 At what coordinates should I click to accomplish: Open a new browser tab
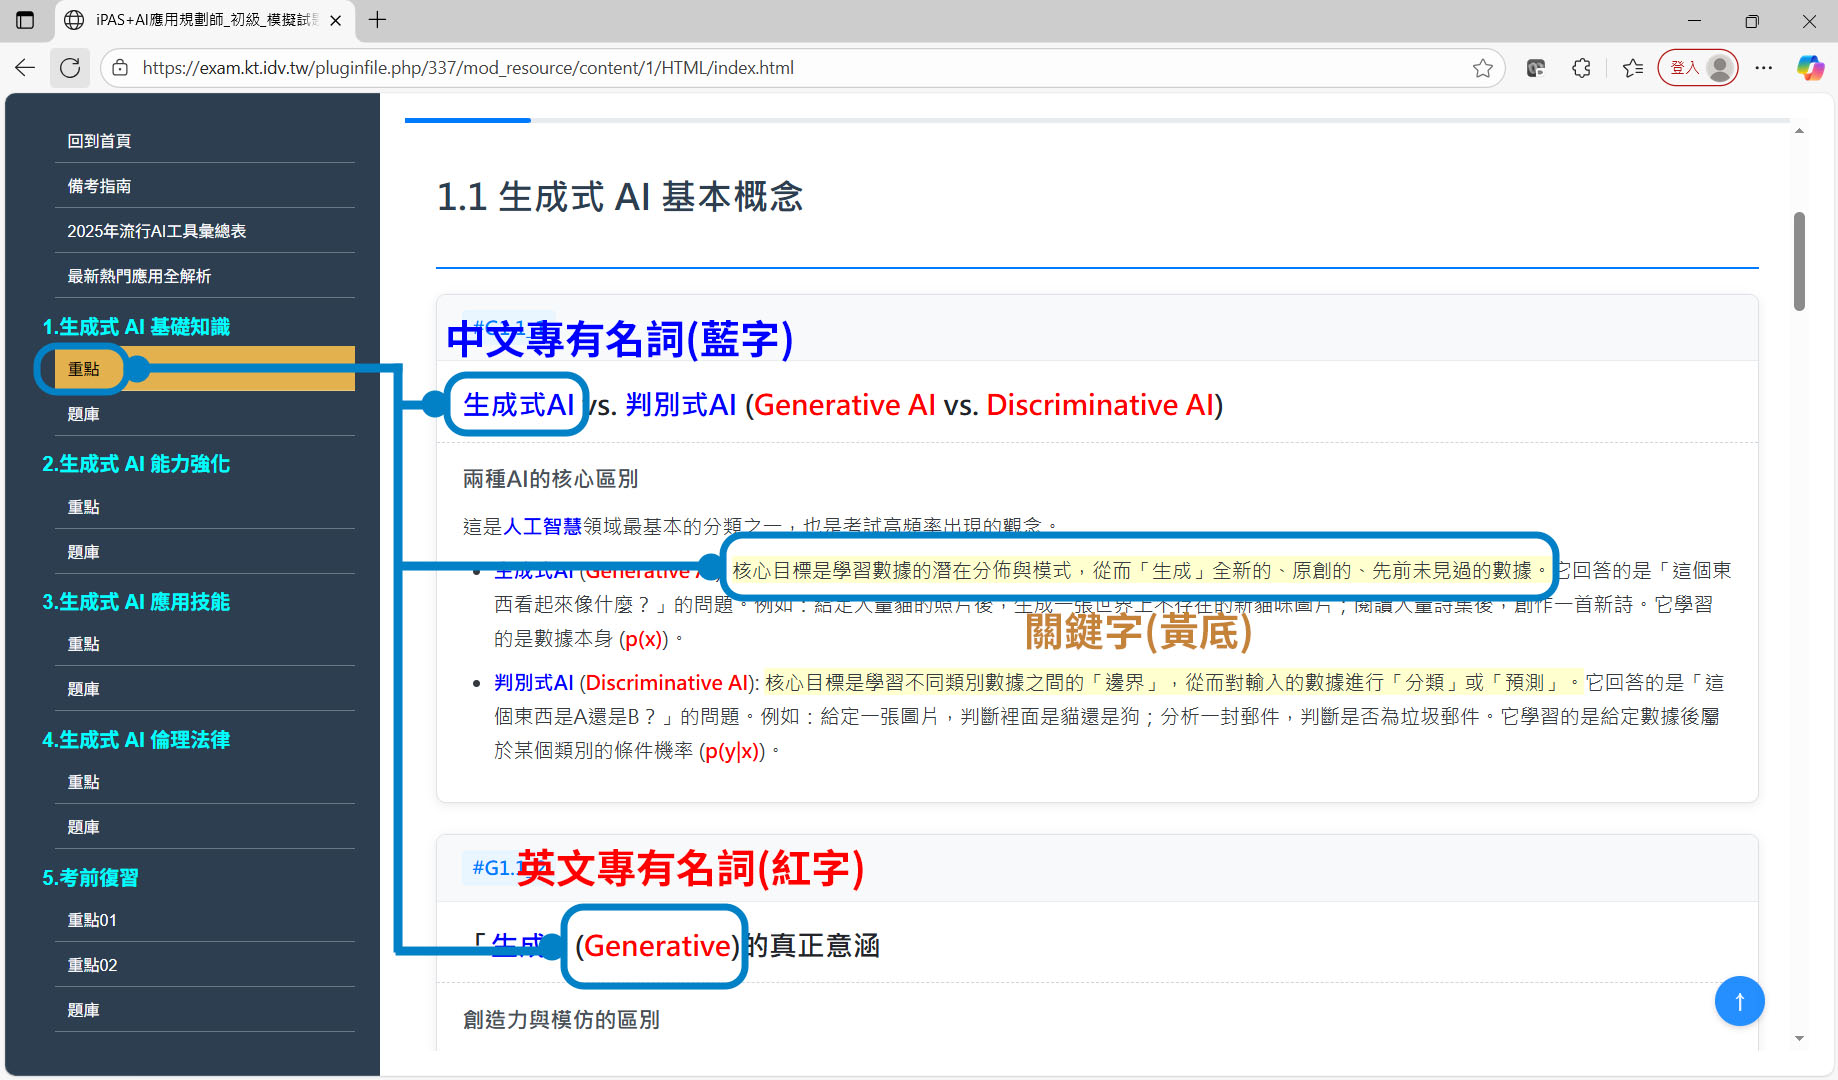click(x=377, y=20)
